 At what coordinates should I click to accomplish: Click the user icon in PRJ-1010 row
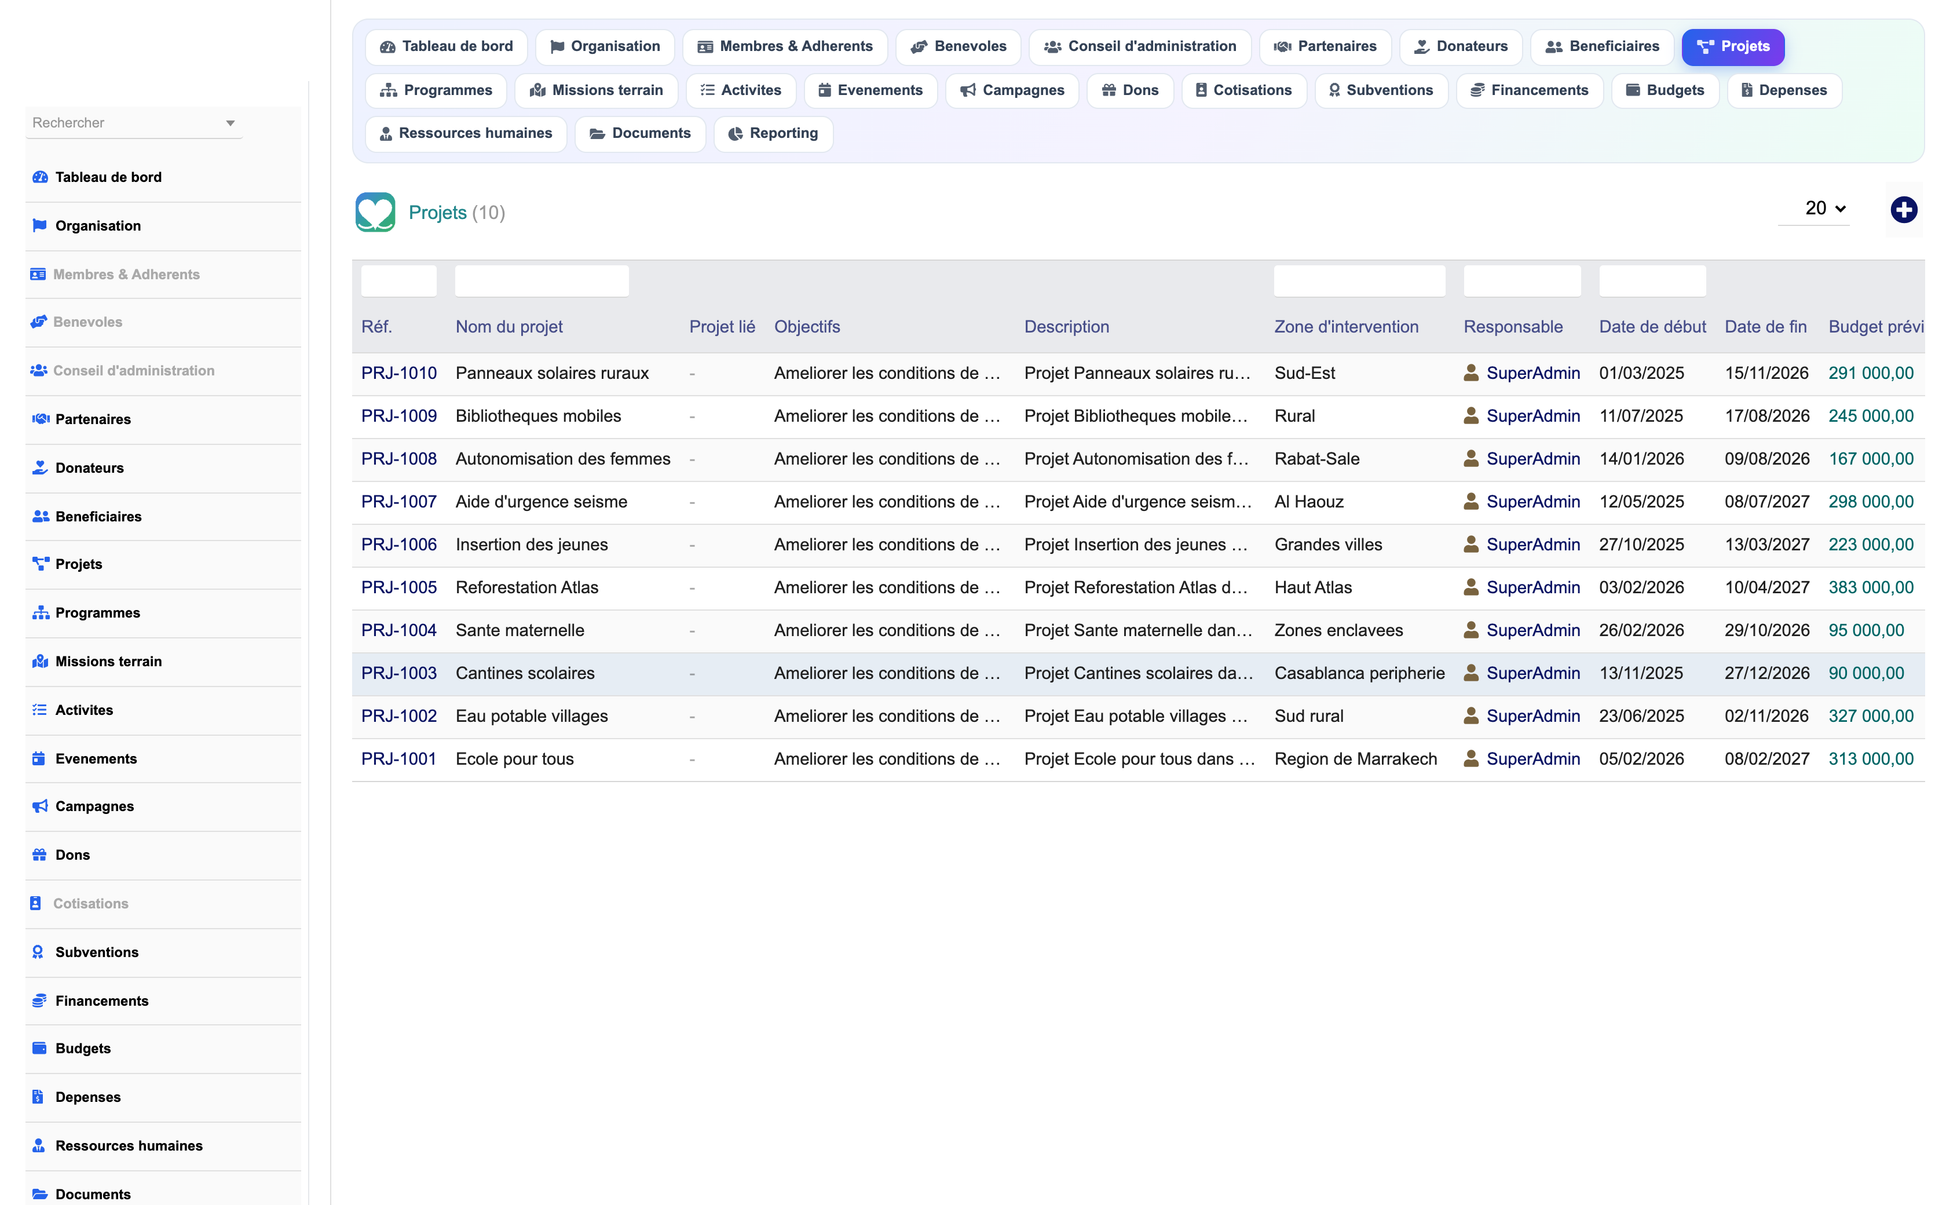tap(1471, 373)
